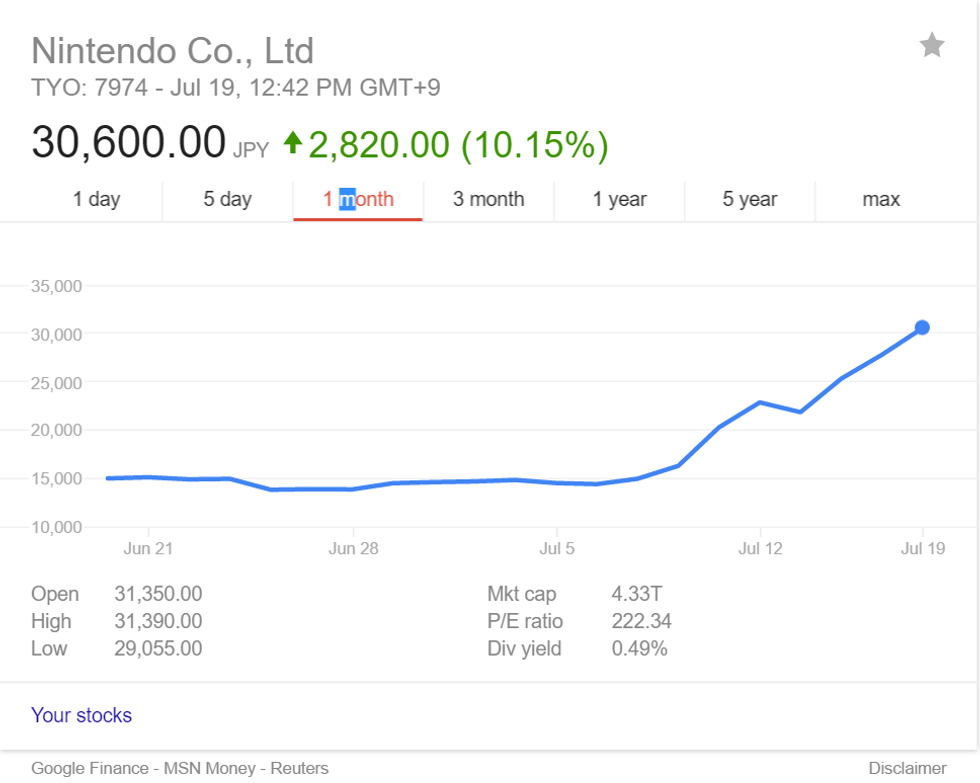Select the 5 day chart range
980x783 pixels.
227,199
